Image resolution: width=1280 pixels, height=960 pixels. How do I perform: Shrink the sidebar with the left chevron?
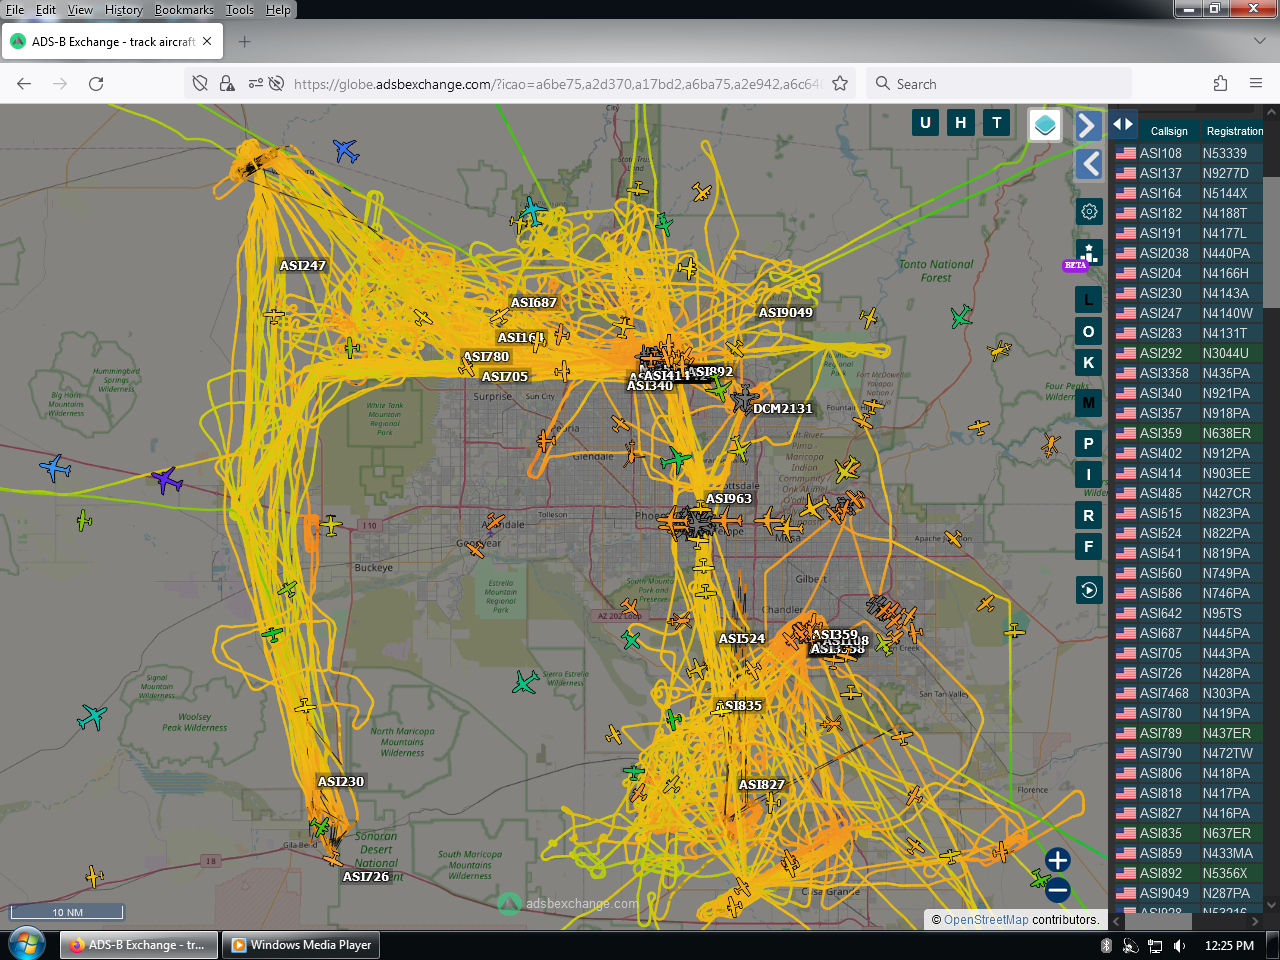[x=1088, y=164]
